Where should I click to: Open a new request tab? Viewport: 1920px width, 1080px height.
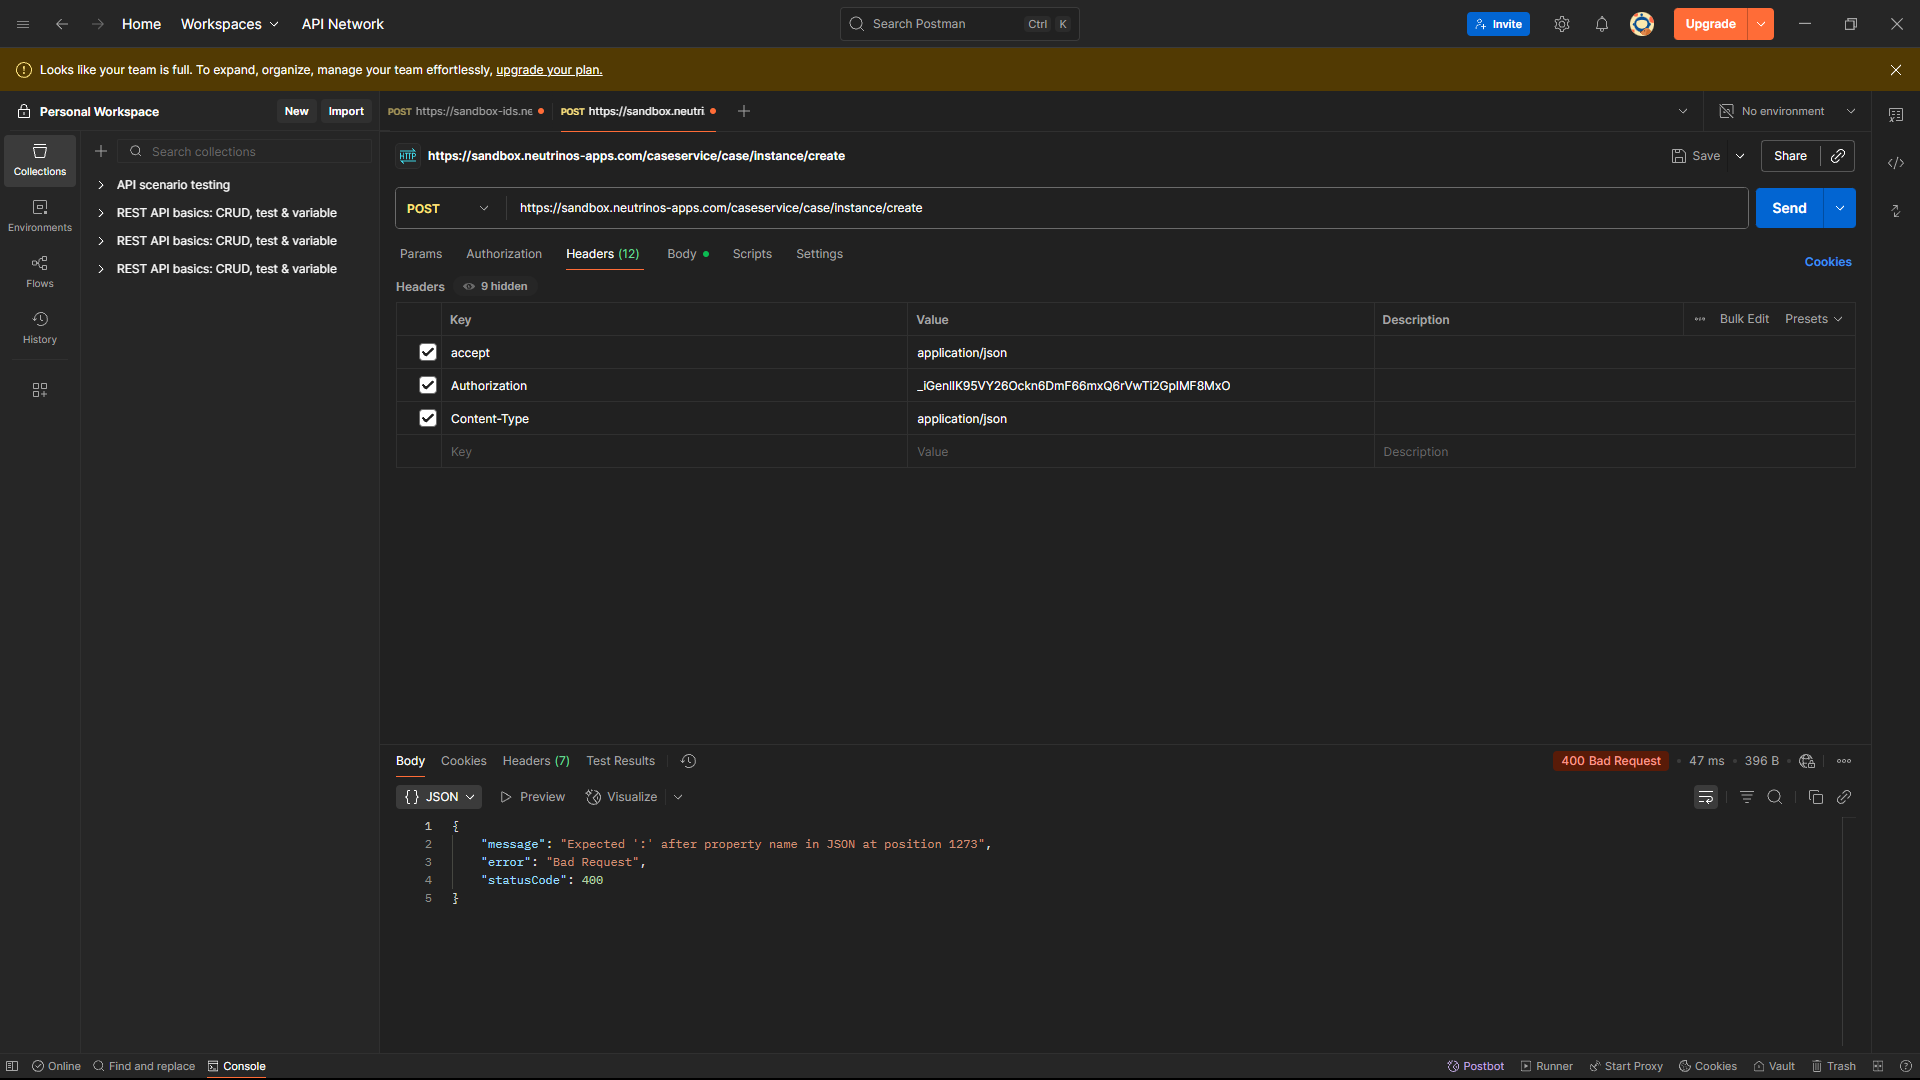pos(744,111)
